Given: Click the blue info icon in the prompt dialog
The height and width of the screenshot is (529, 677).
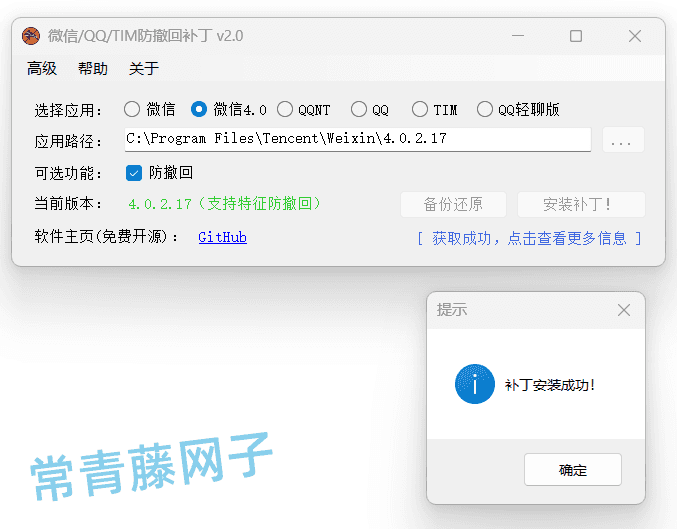Looking at the screenshot, I should coord(475,384).
